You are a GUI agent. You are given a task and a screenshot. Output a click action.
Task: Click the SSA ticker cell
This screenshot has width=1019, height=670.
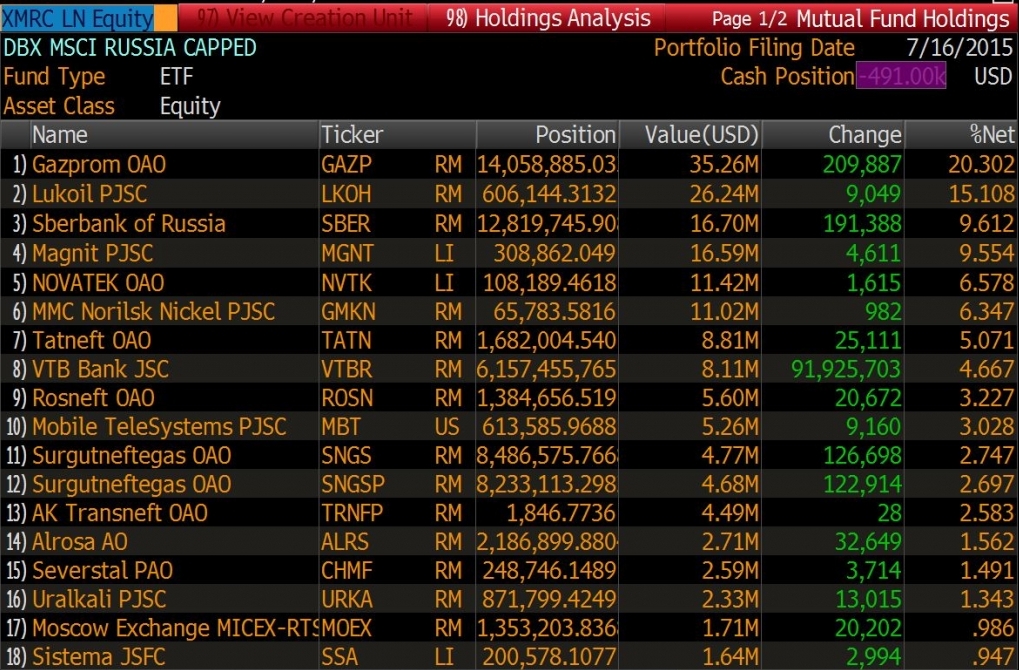coord(339,656)
